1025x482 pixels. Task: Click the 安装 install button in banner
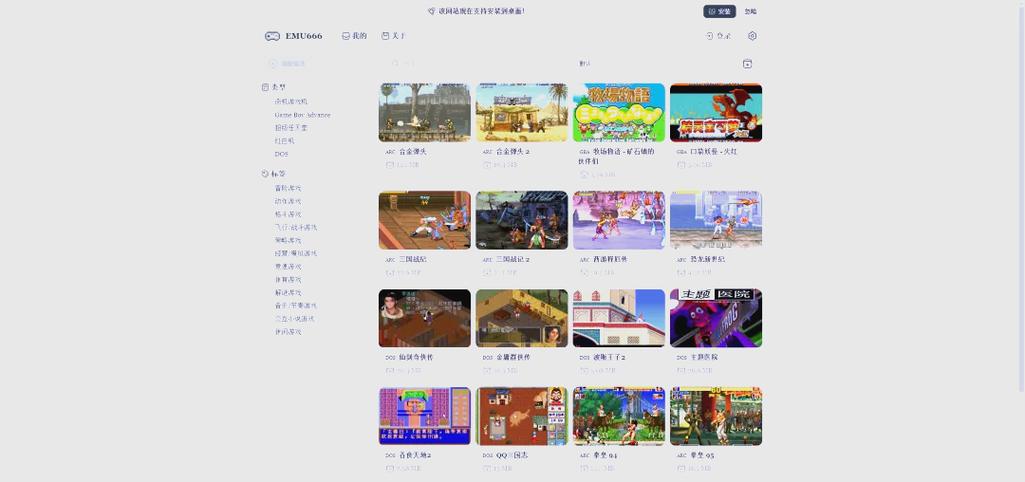[x=719, y=11]
